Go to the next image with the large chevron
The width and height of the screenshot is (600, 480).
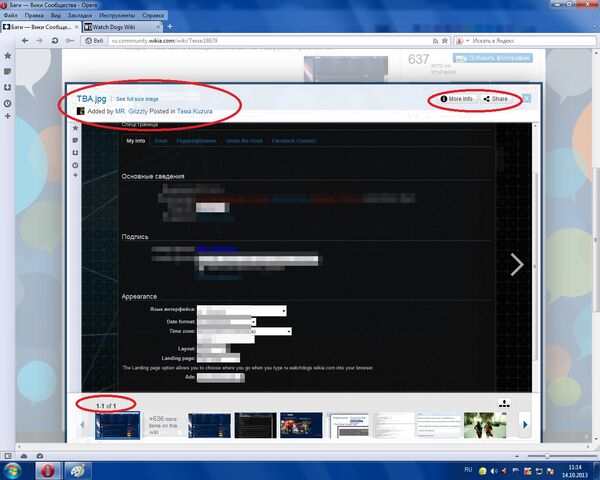(517, 264)
